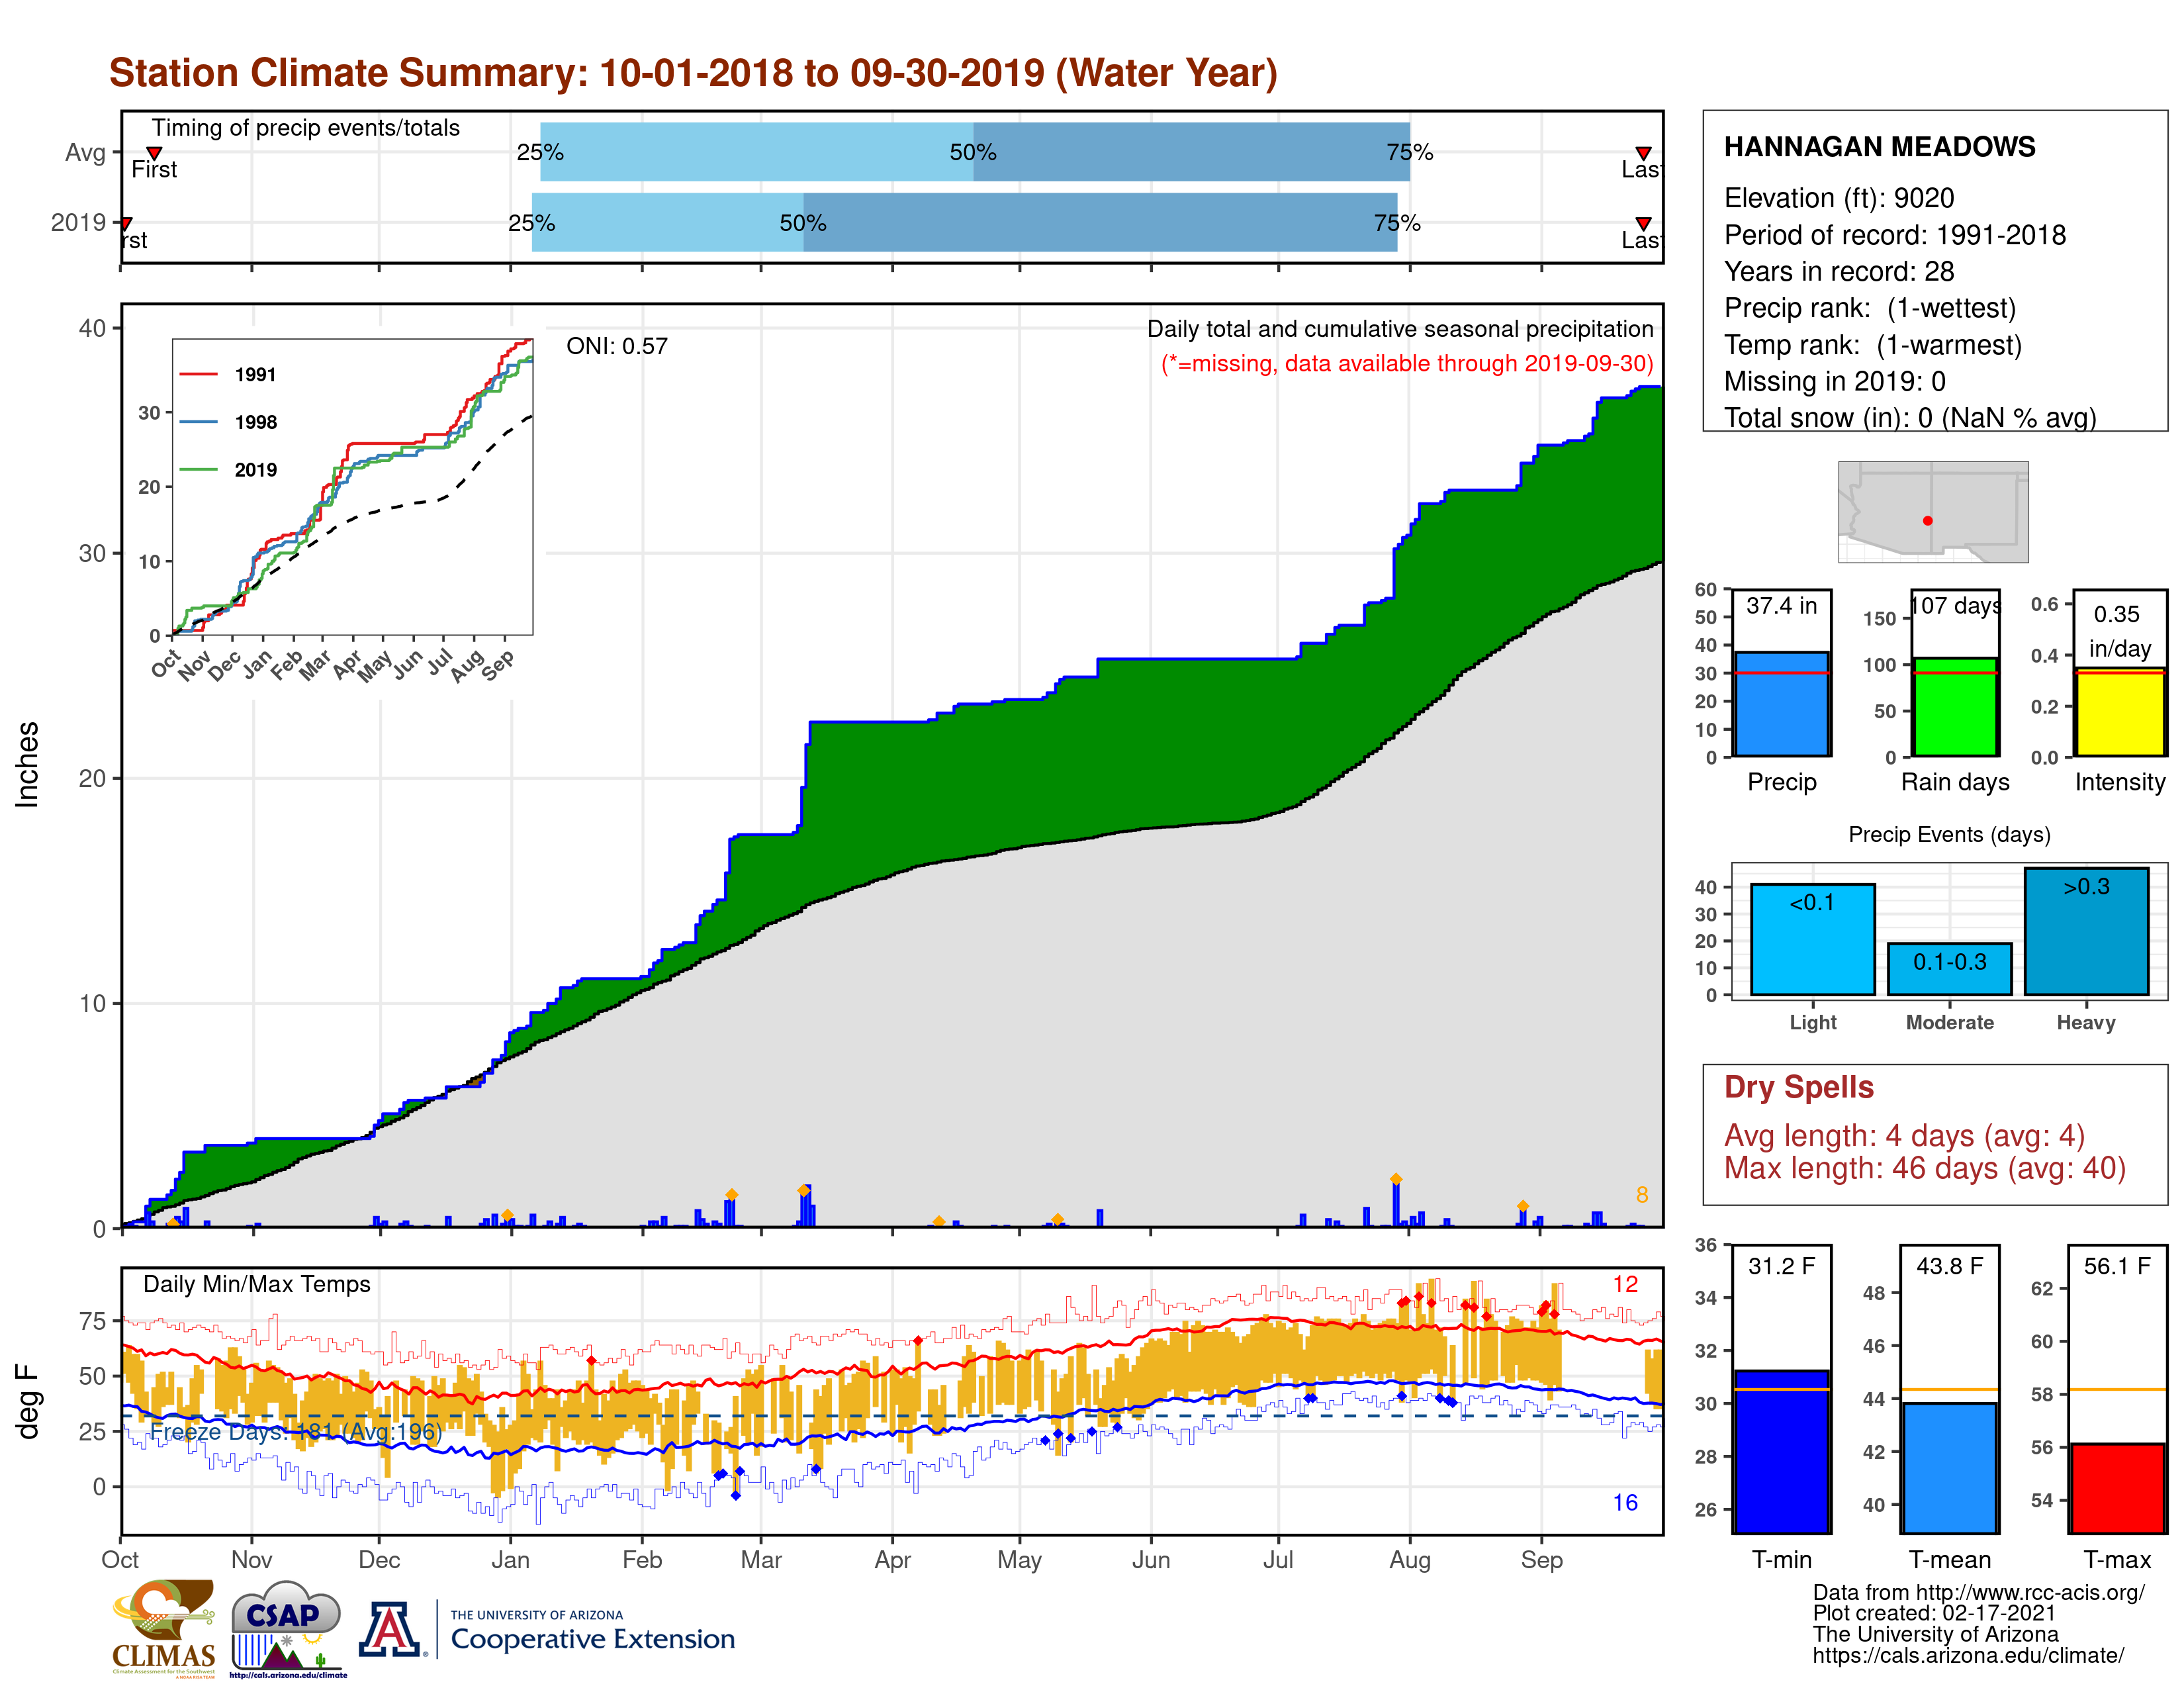Click the '31.2 F' T-min value
Screen dimensions: 2184x1688
click(1782, 1266)
